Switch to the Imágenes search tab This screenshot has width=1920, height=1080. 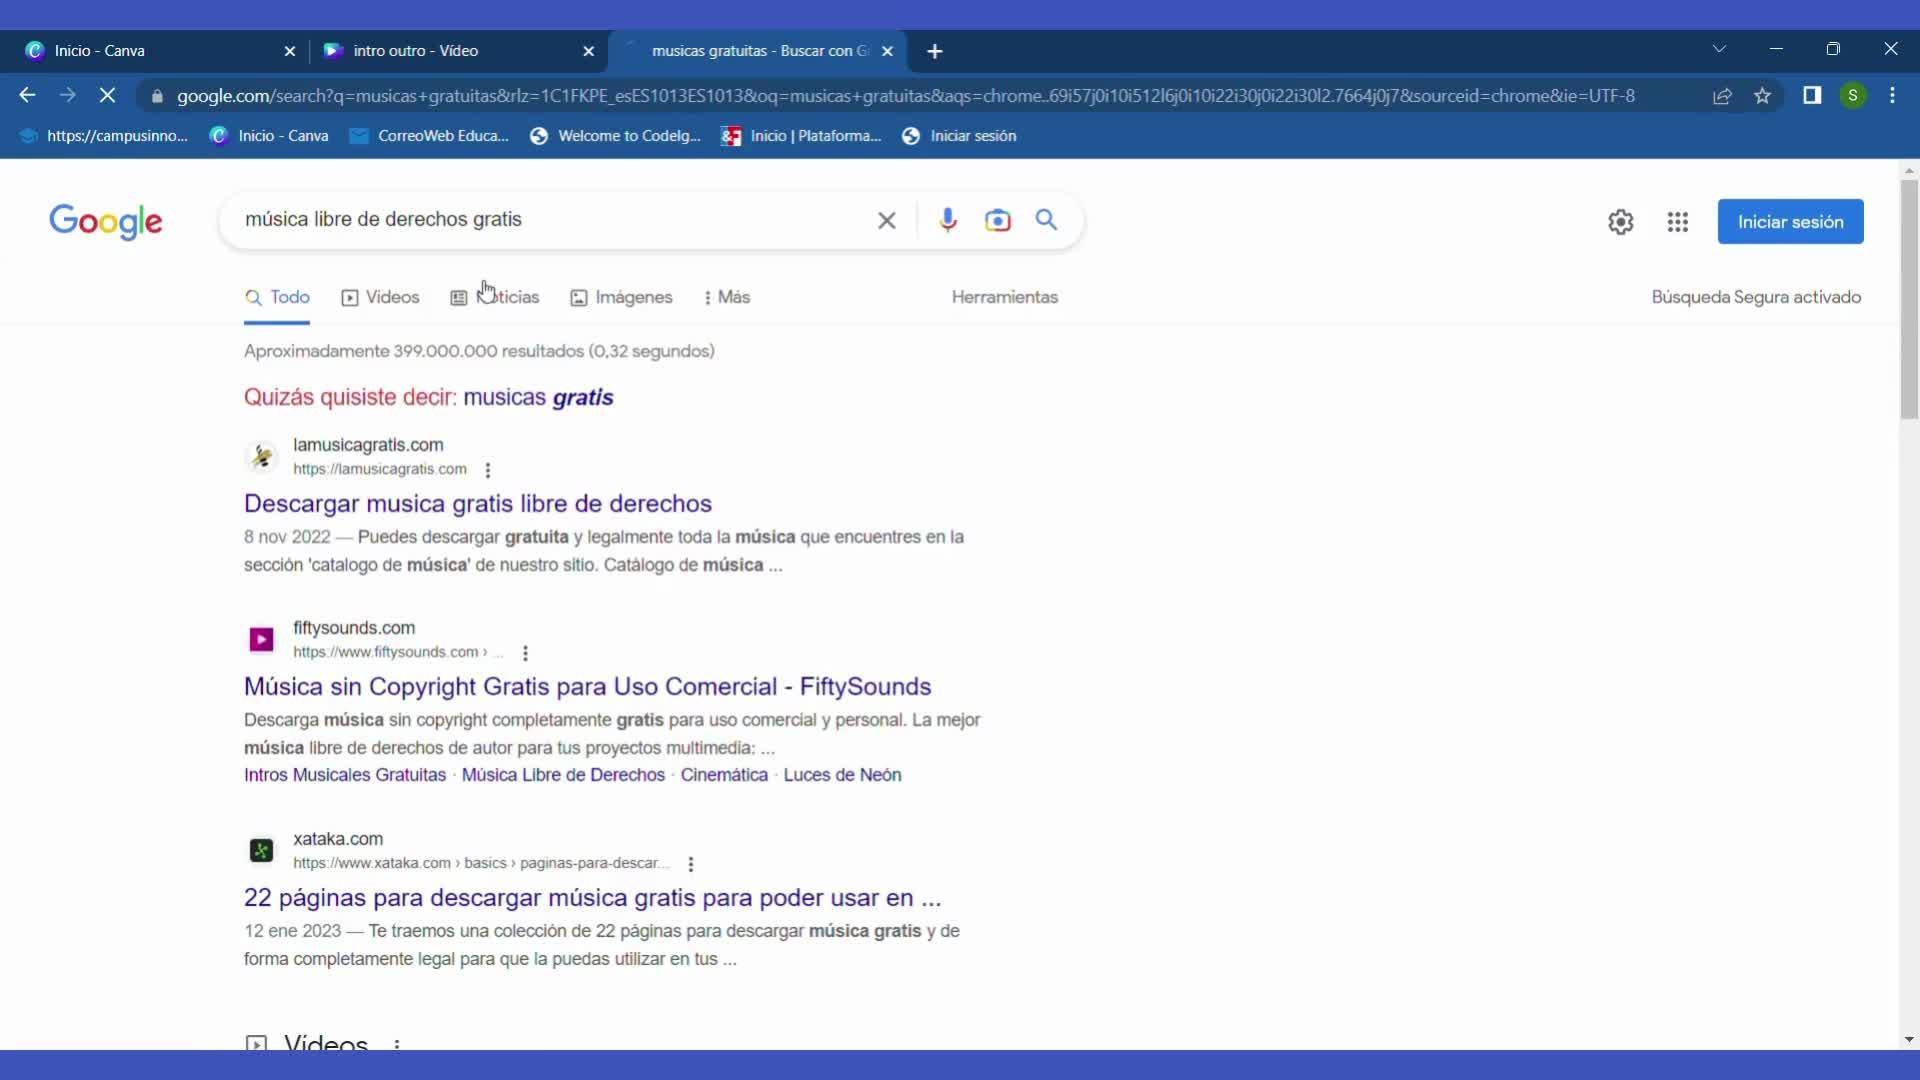point(621,297)
